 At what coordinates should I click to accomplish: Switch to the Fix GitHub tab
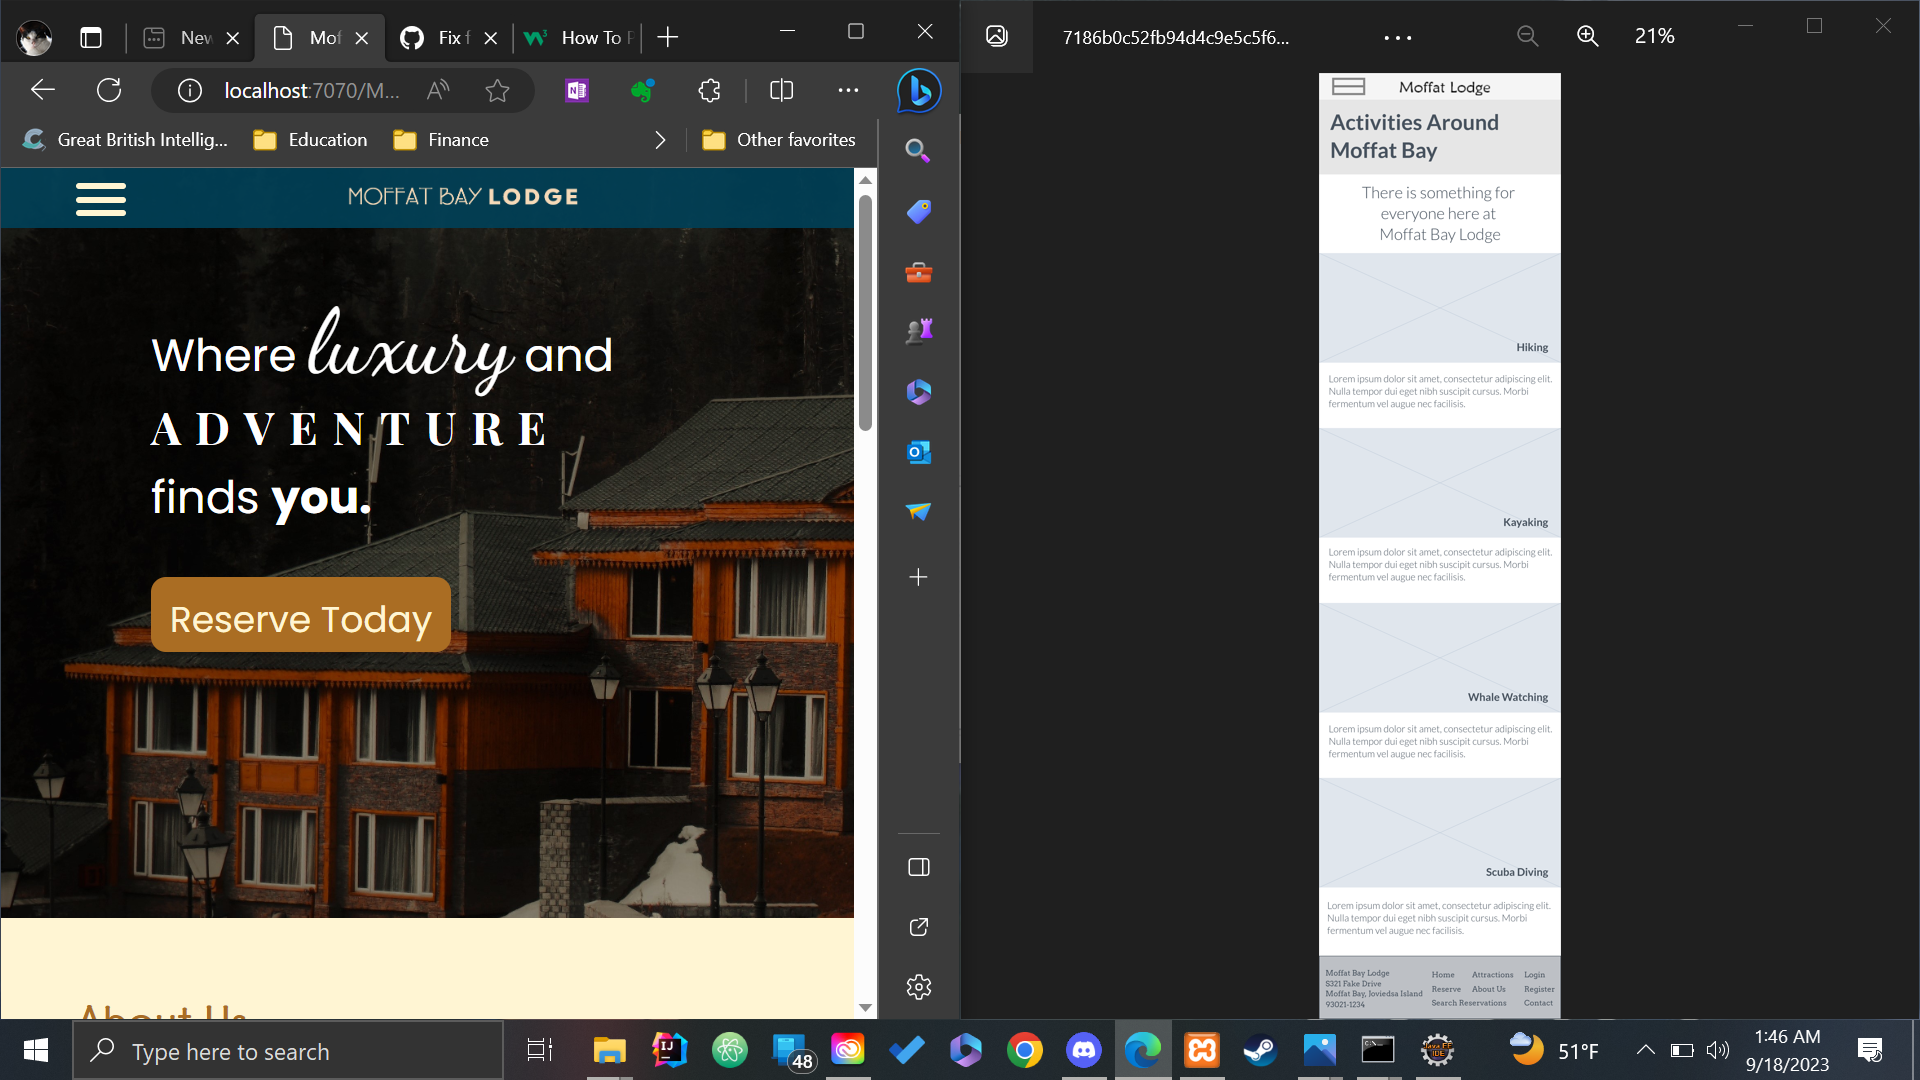[440, 38]
